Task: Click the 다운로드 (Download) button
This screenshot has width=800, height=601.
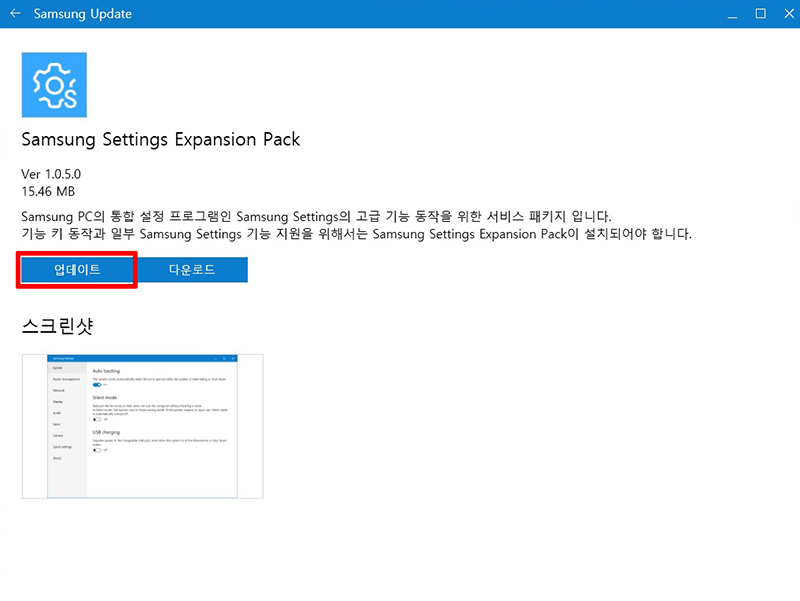Action: click(x=192, y=269)
